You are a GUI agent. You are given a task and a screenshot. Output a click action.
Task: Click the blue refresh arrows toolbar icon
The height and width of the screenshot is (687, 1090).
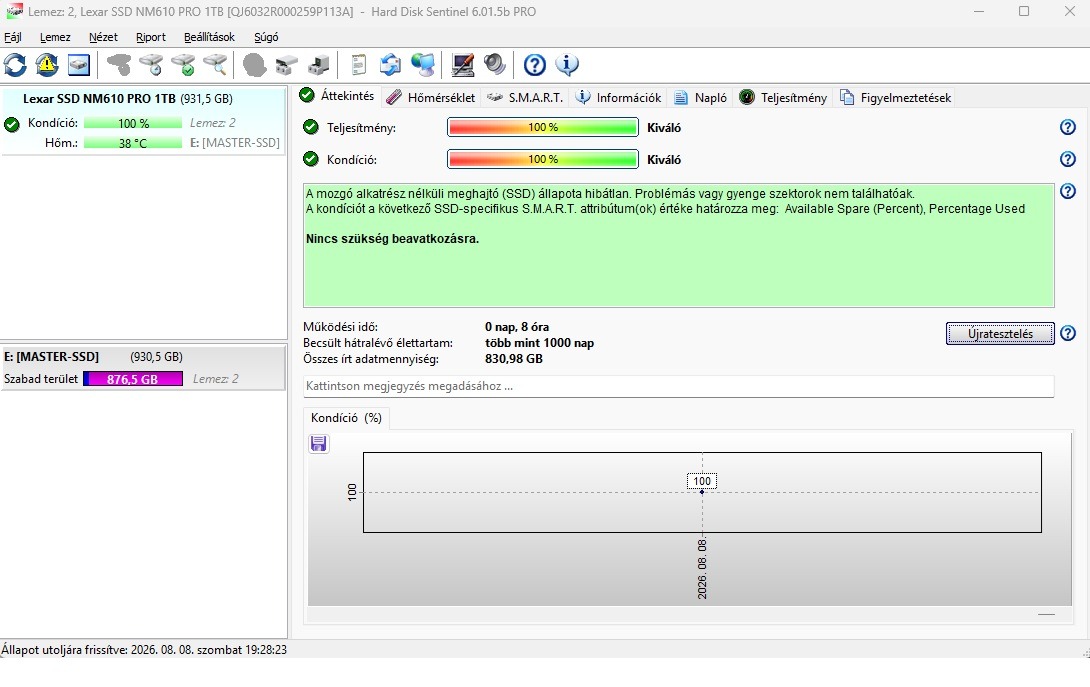pos(15,65)
